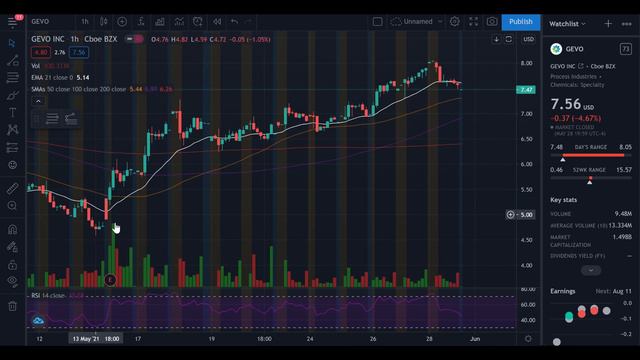Viewport: 640px width, 360px height.
Task: Open the chart layout selector square icon
Action: (x=378, y=22)
